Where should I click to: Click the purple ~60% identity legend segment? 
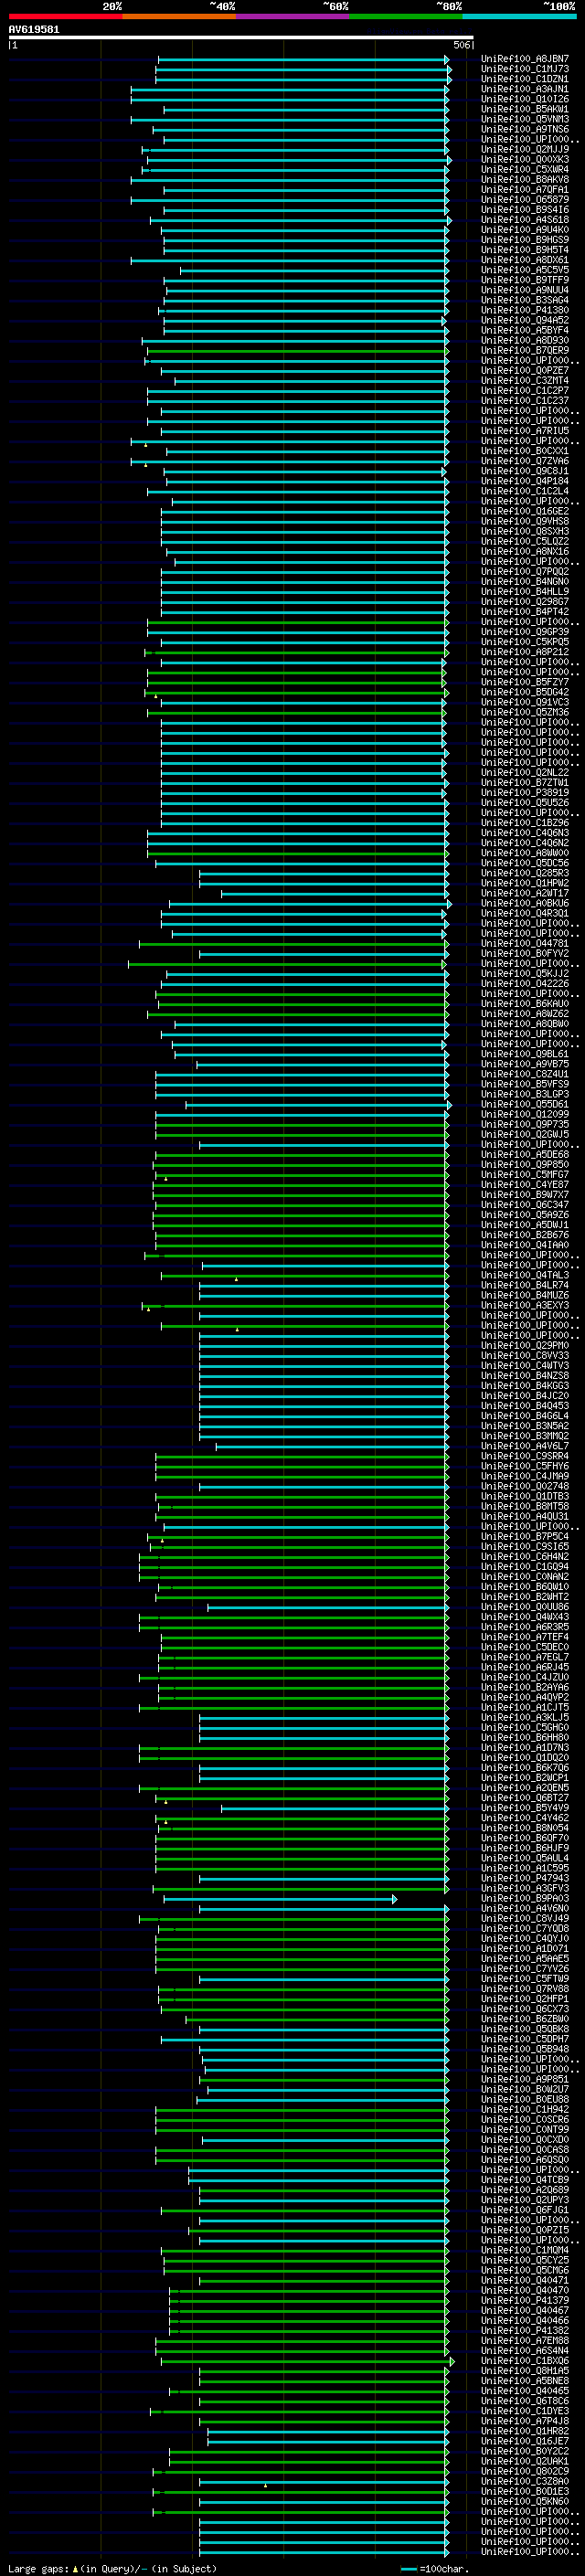tap(293, 16)
